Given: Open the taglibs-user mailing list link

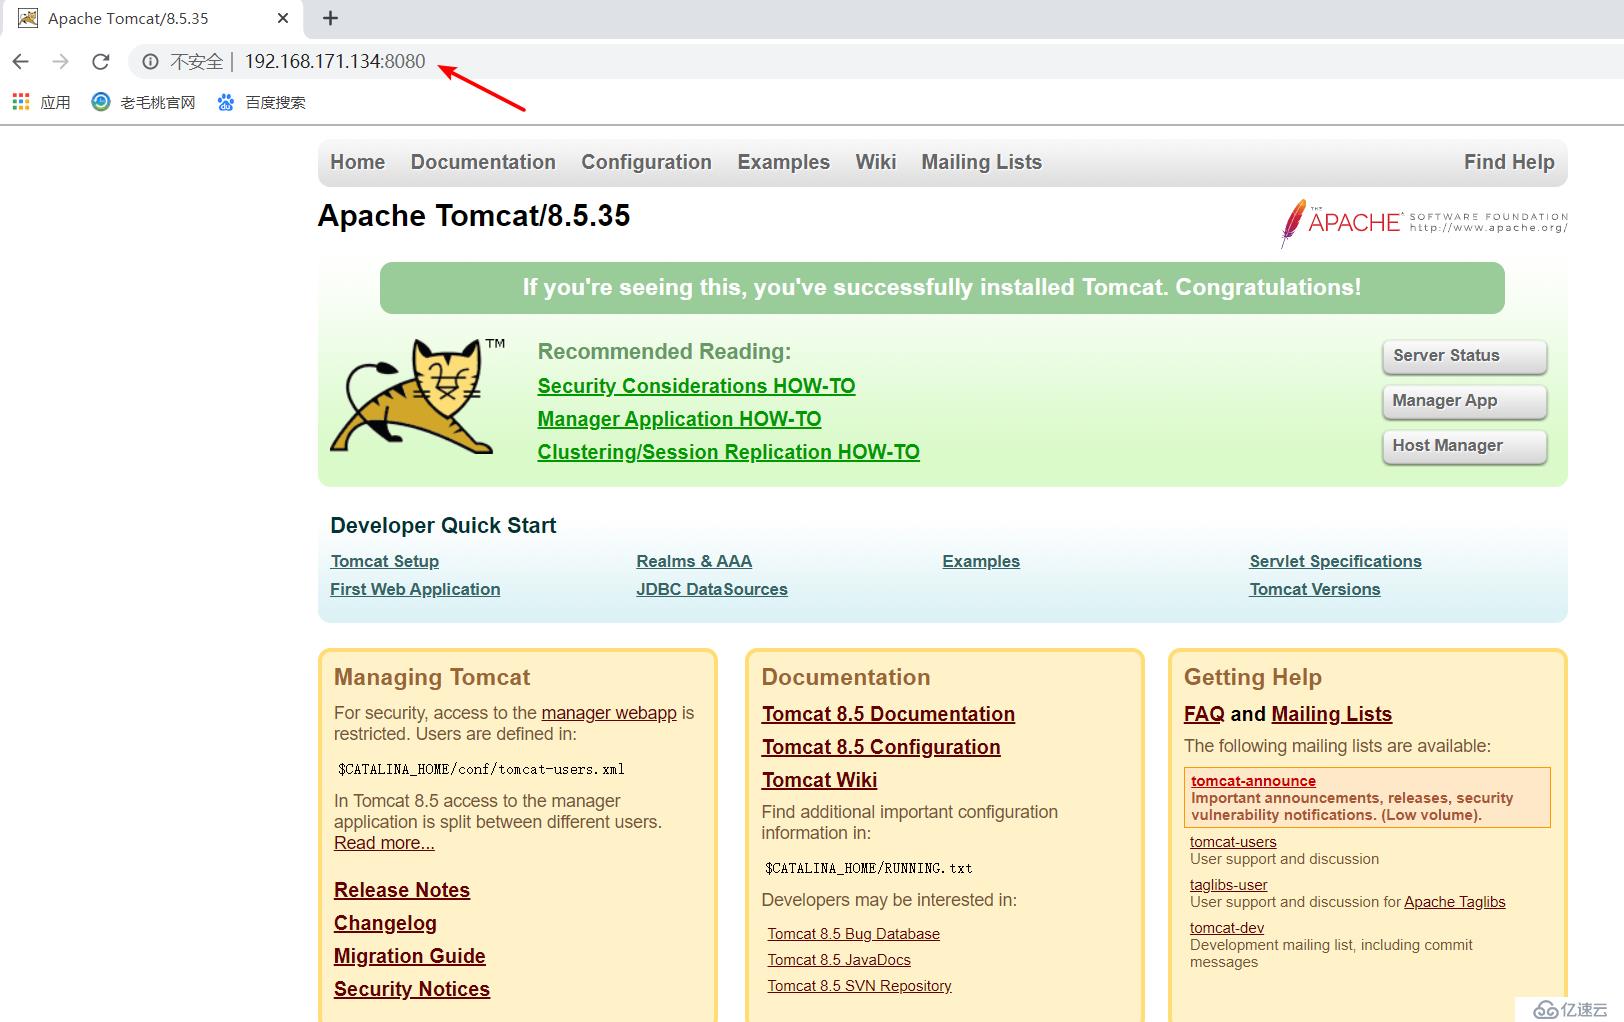Looking at the screenshot, I should [1228, 885].
